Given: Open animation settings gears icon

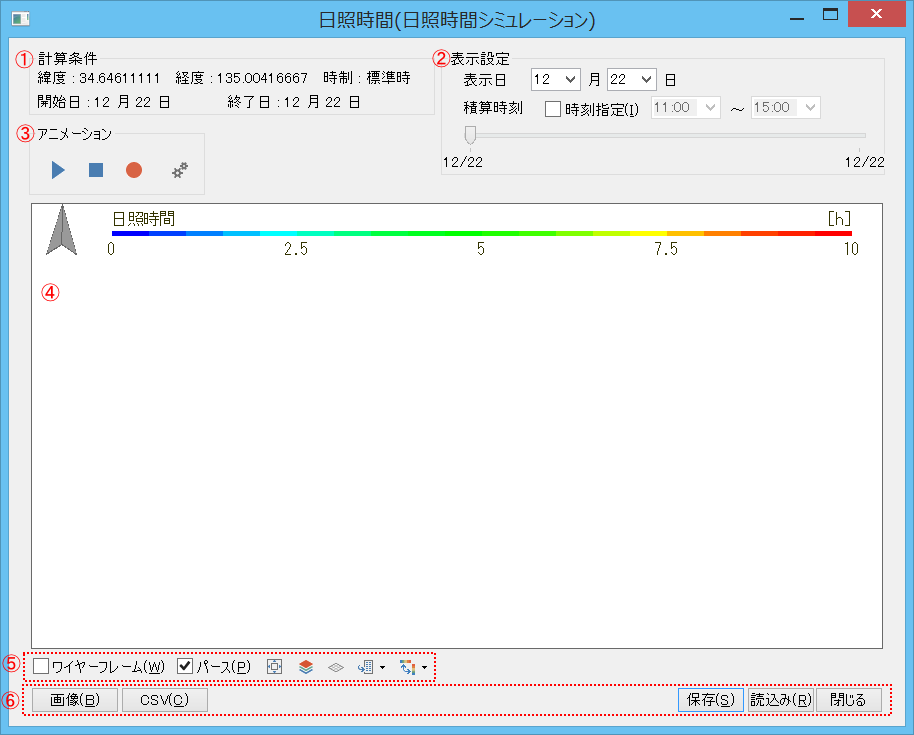Looking at the screenshot, I should (x=180, y=171).
